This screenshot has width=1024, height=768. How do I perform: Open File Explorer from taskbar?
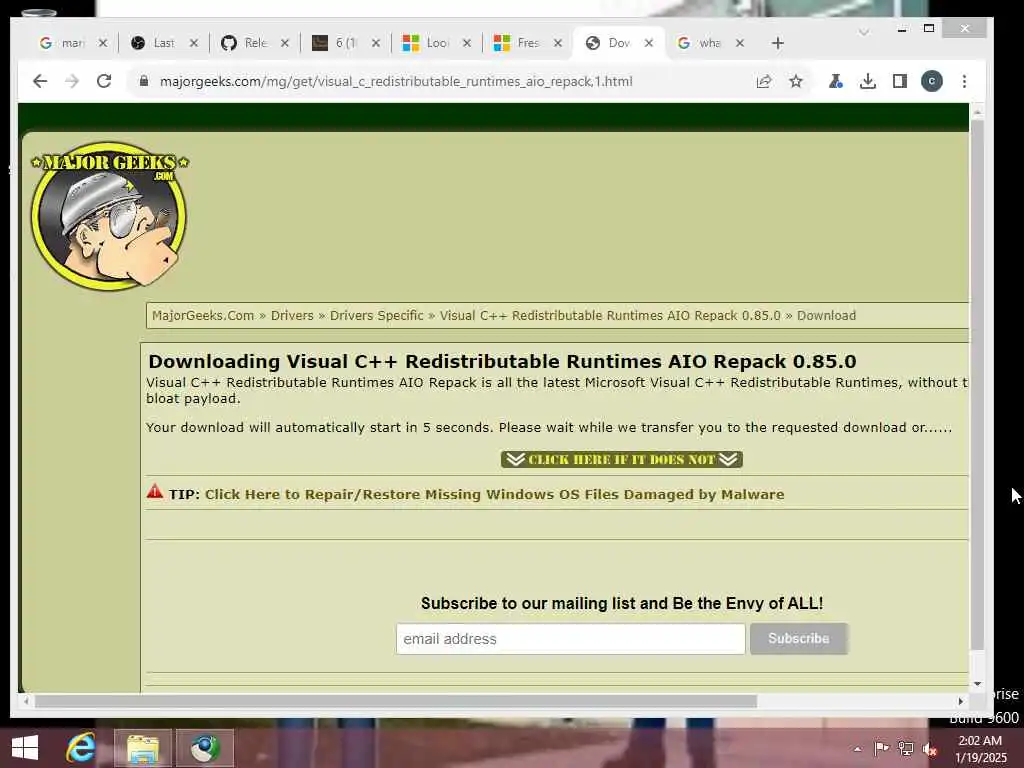143,748
